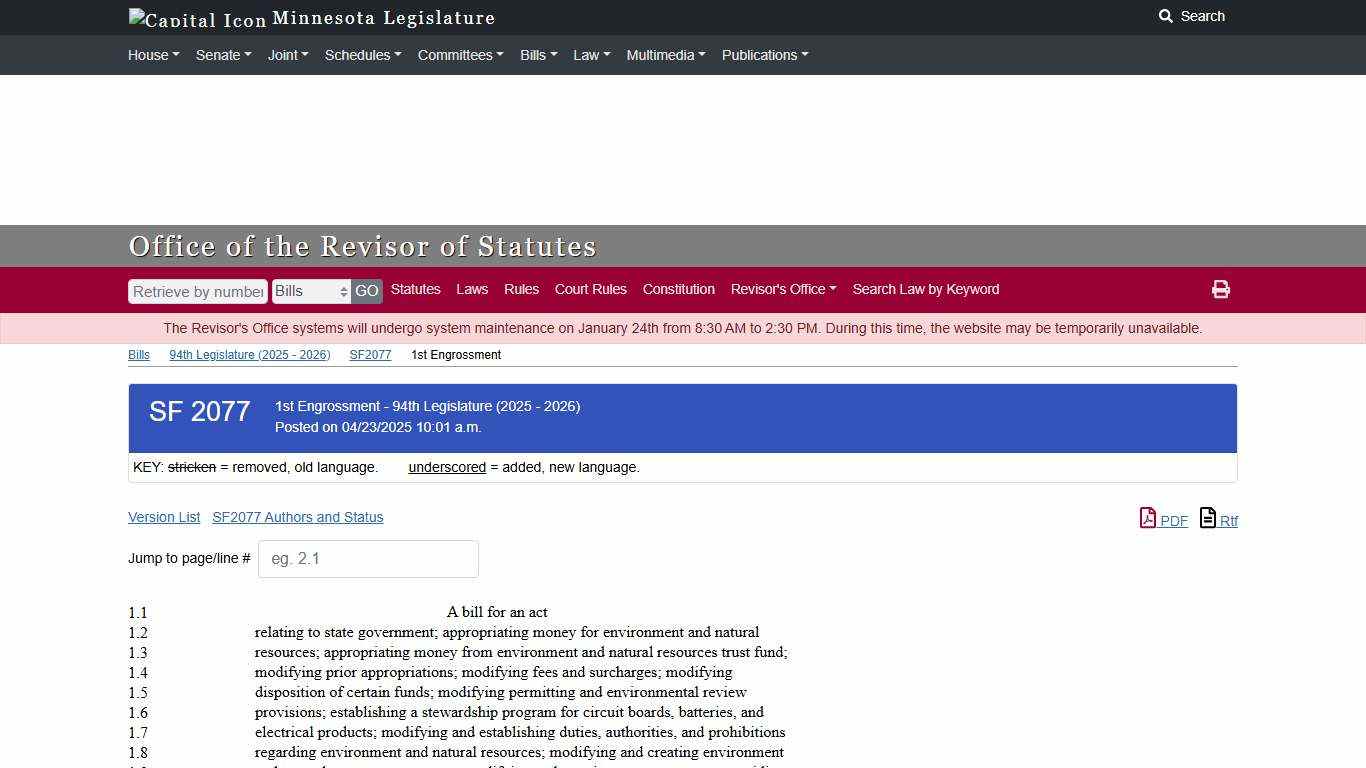Click the print icon on the red toolbar
Image resolution: width=1366 pixels, height=768 pixels.
(x=1221, y=289)
